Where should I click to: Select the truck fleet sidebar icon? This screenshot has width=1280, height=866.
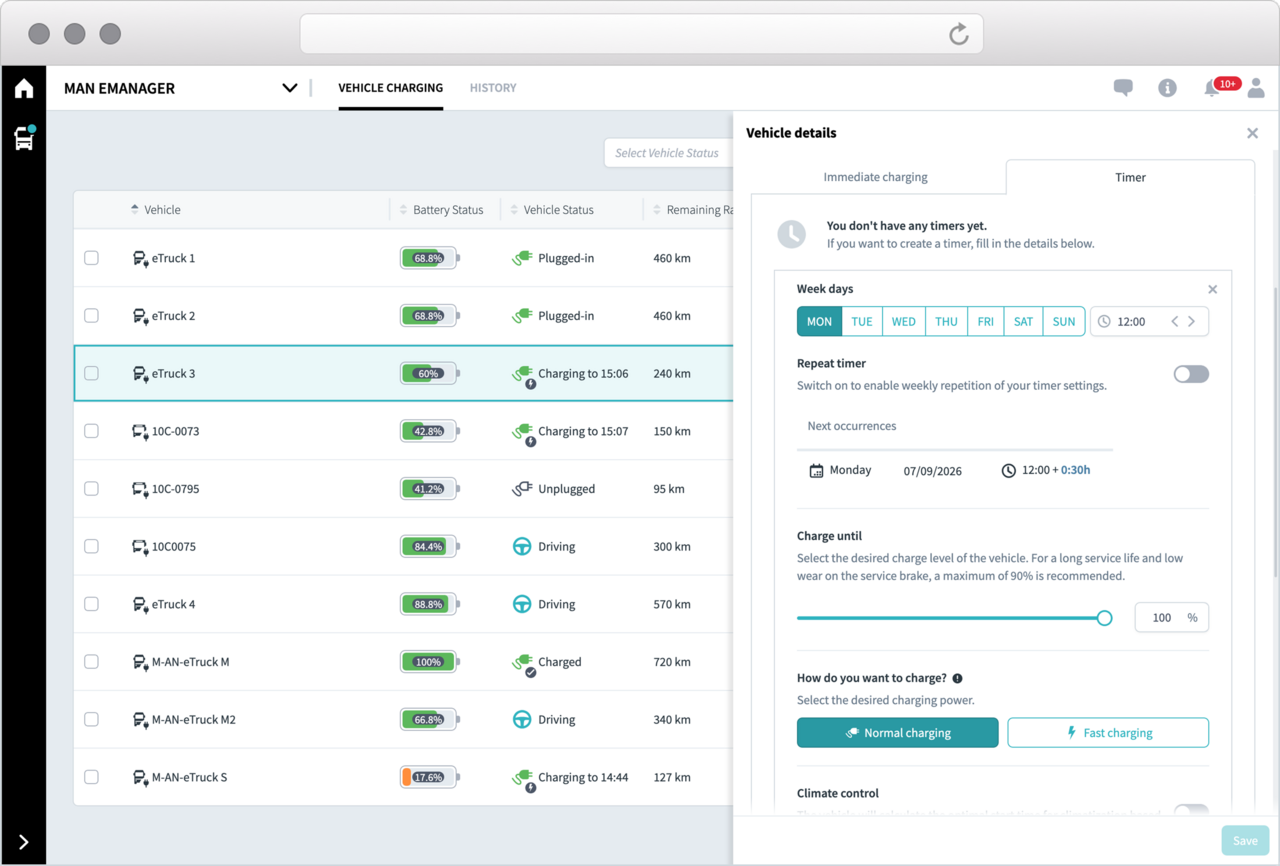click(24, 138)
